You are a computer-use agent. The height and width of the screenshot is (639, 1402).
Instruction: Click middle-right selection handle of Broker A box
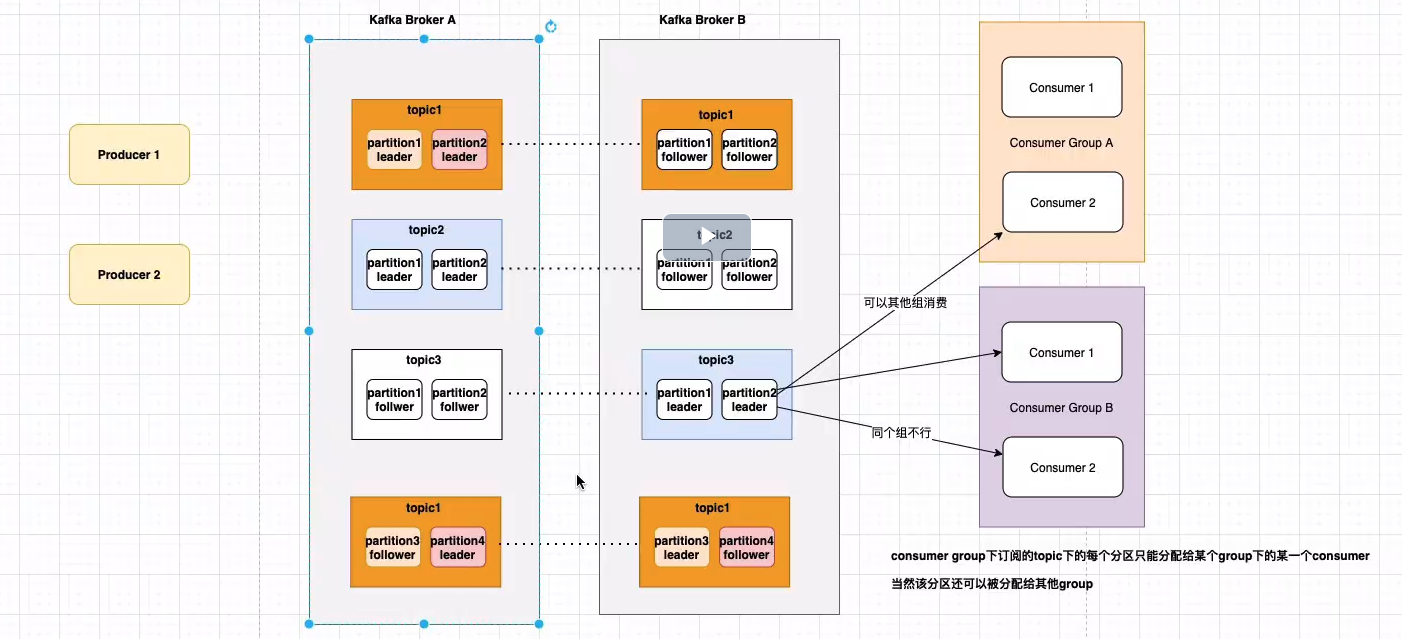539,331
